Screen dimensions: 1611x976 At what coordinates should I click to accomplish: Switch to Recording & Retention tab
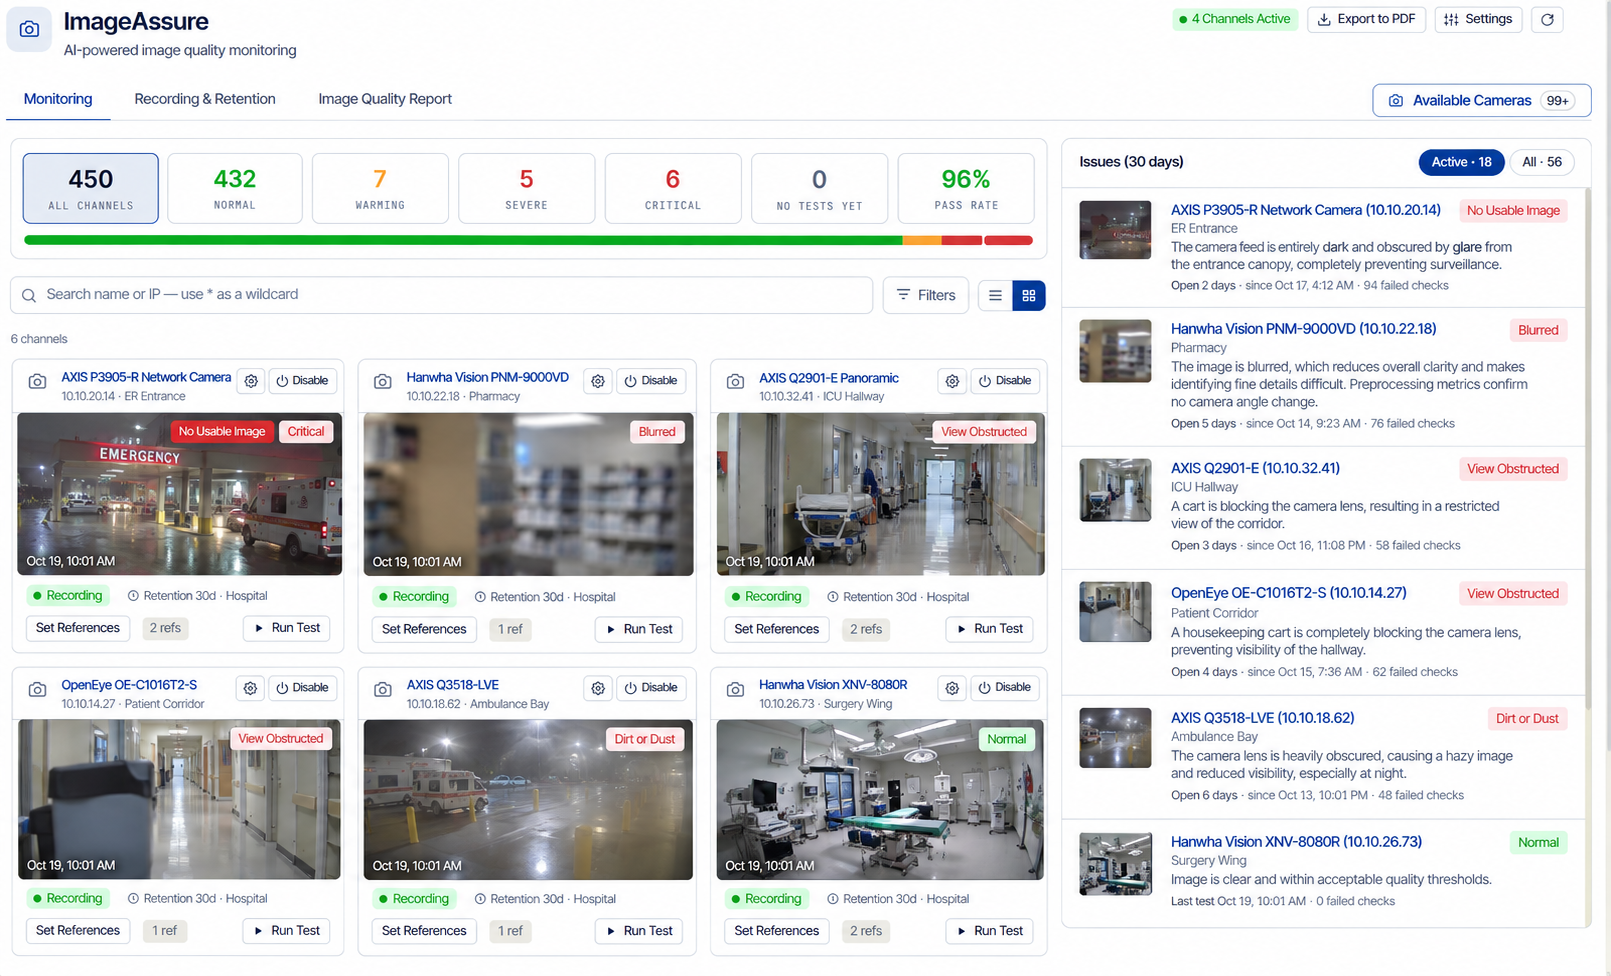pos(205,99)
